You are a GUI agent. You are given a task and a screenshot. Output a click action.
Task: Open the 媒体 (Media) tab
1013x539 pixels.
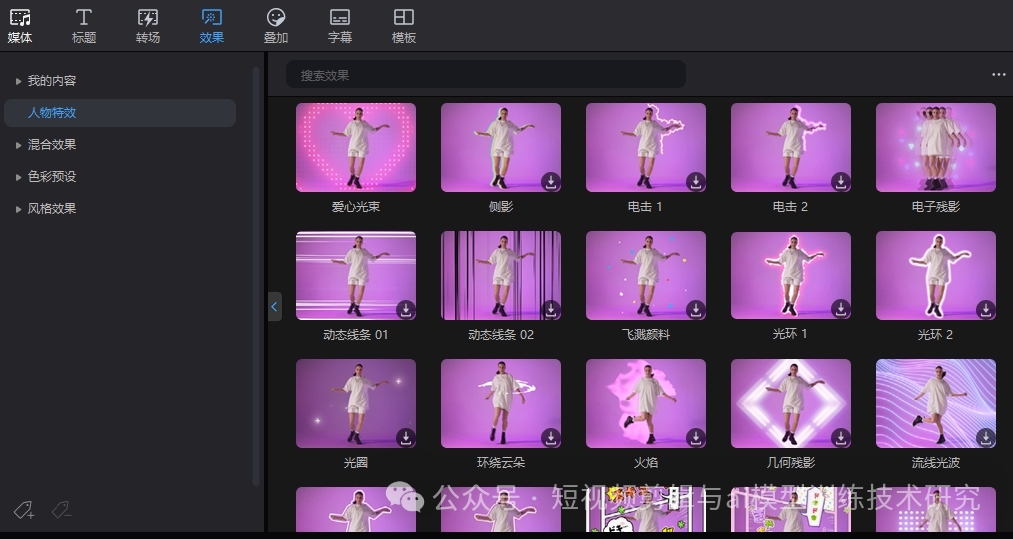pos(20,26)
